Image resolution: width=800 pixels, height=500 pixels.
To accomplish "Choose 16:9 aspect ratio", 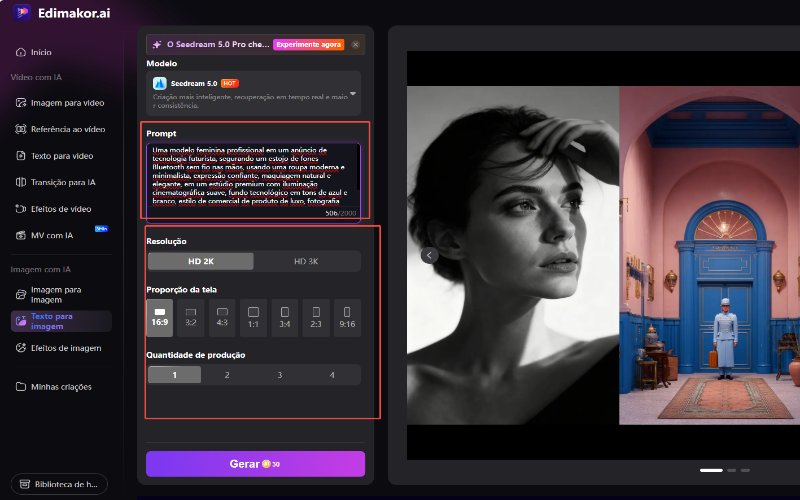I will point(160,318).
